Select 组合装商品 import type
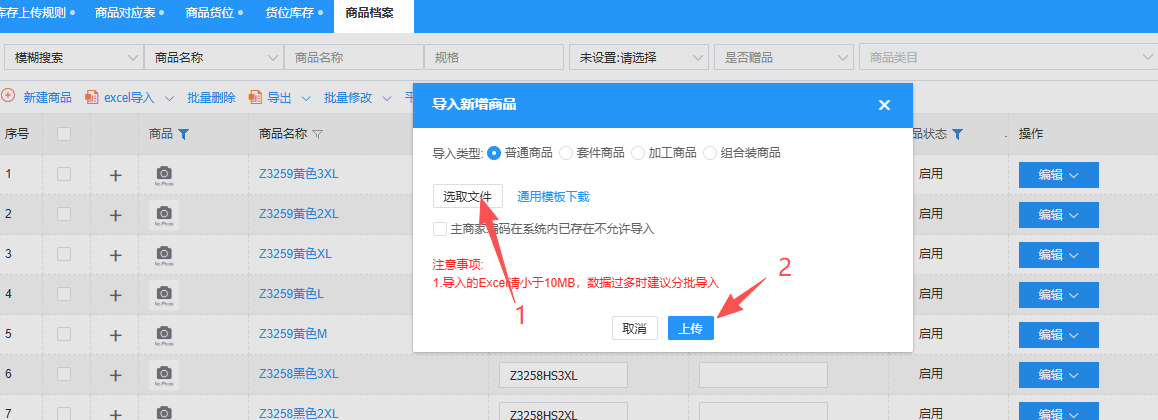The width and height of the screenshot is (1158, 420). pyautogui.click(x=710, y=153)
